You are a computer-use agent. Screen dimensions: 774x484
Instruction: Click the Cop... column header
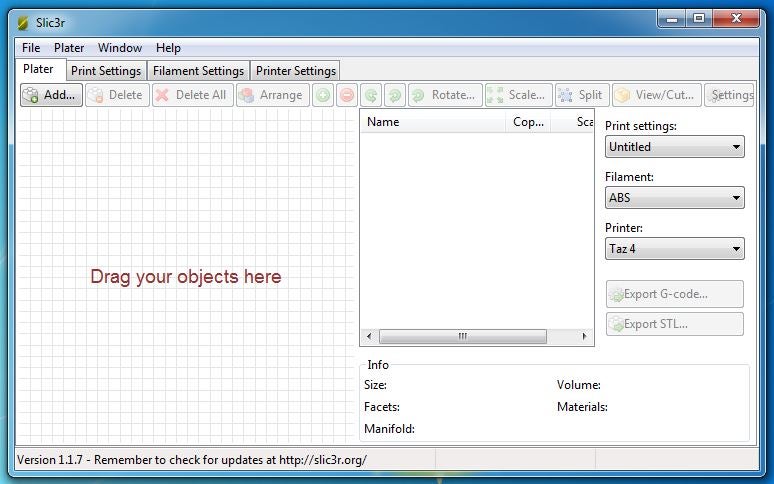528,122
